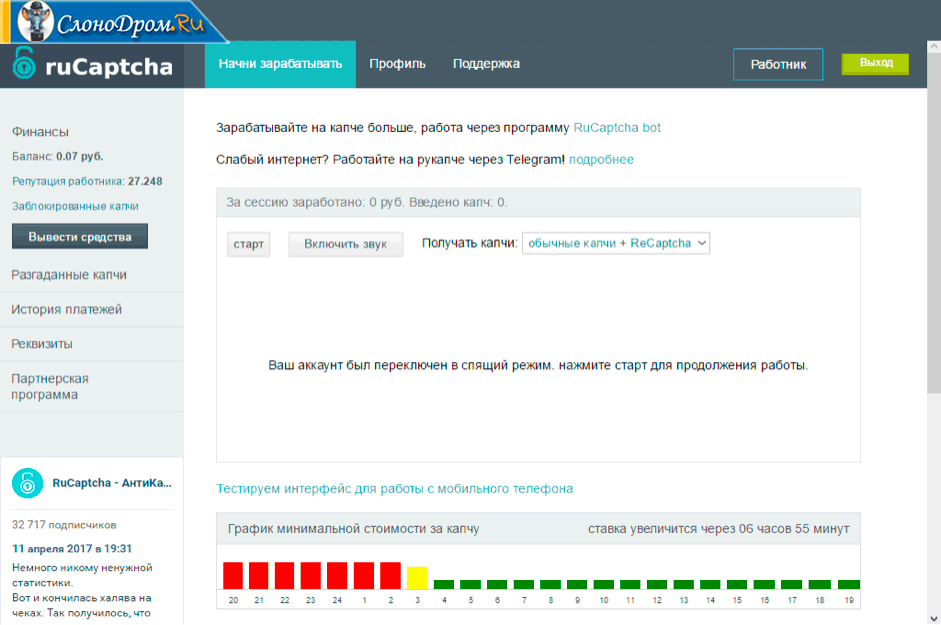The image size is (941, 625).
Task: Click the 32 717 подписчиков text
Action: pyautogui.click(x=64, y=525)
